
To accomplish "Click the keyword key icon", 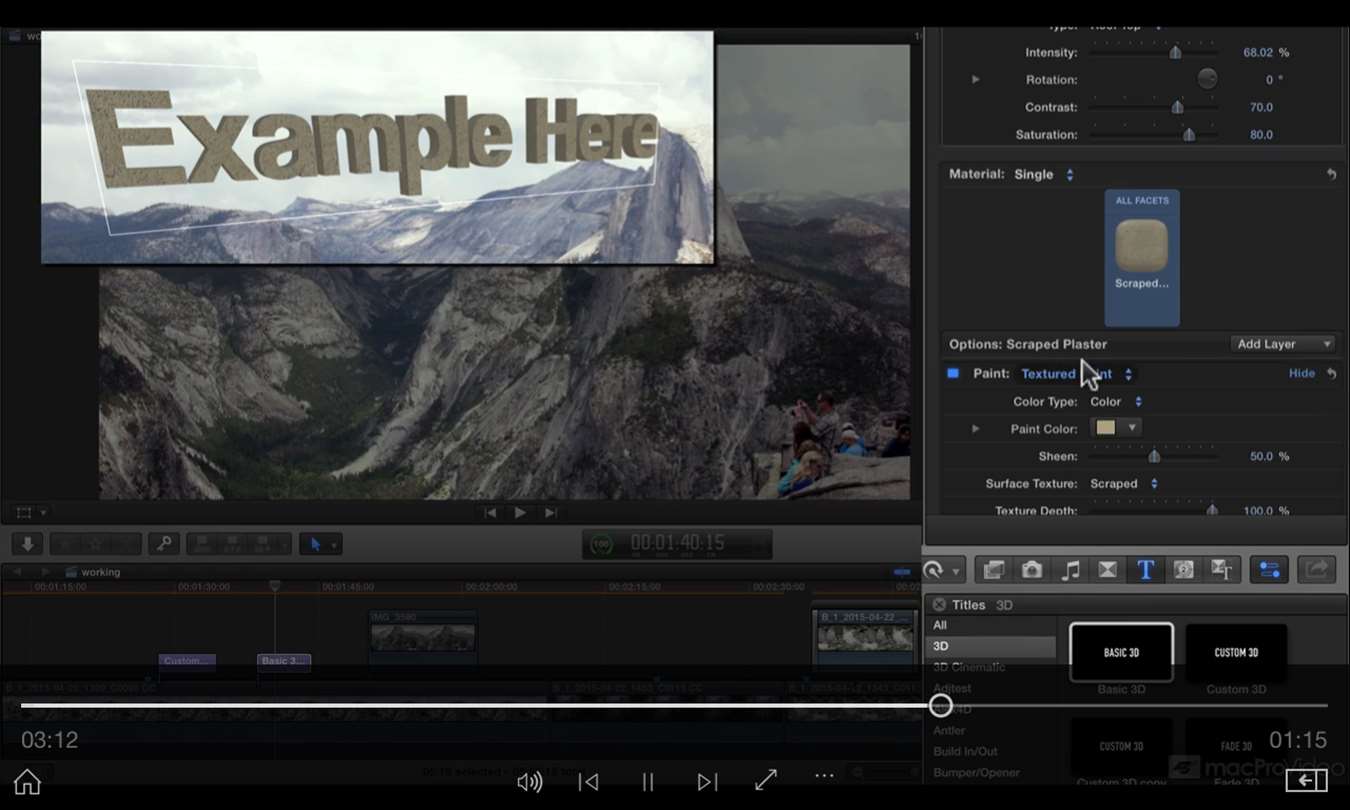I will click(164, 544).
